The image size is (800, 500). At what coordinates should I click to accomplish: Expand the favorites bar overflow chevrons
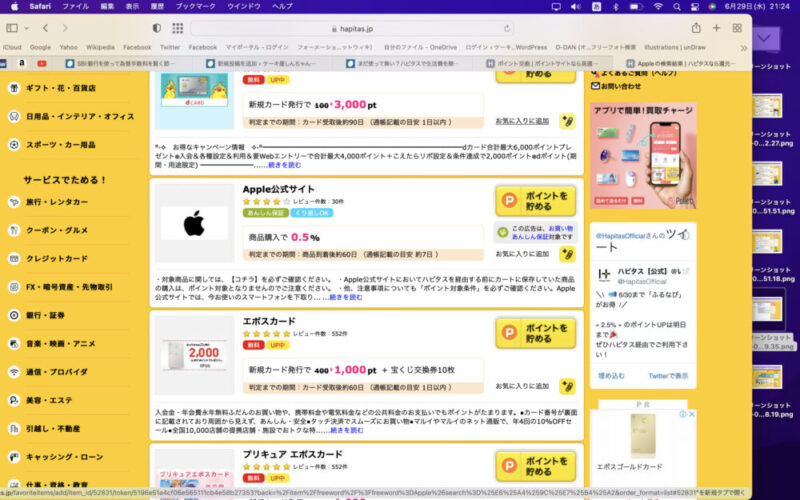(743, 47)
